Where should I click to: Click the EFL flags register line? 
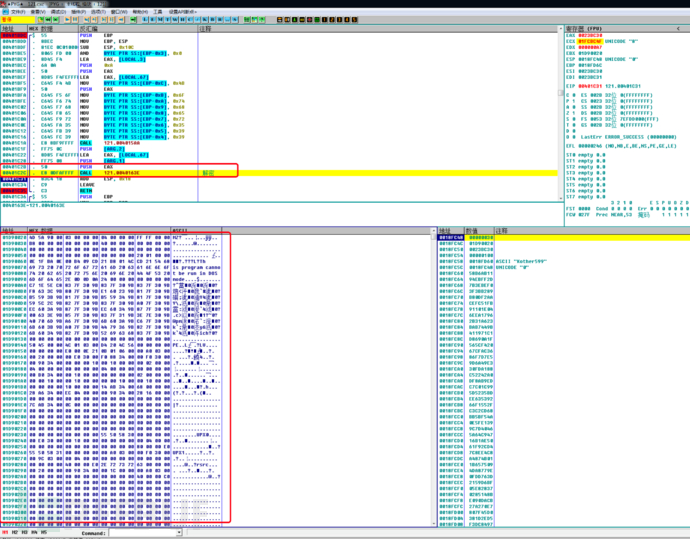click(x=620, y=146)
